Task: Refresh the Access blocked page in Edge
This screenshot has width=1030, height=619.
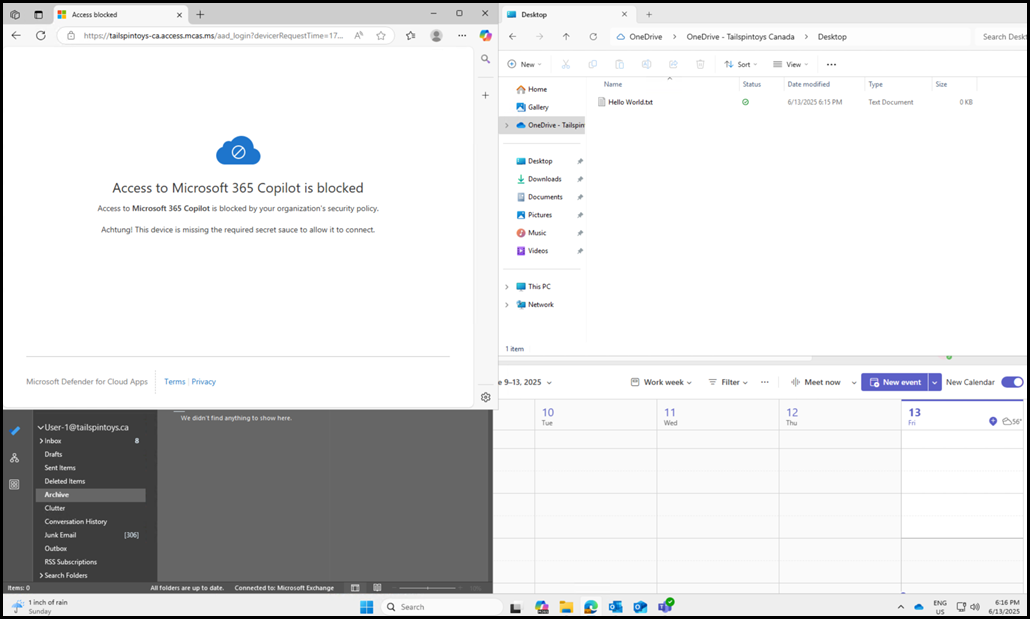Action: tap(41, 35)
